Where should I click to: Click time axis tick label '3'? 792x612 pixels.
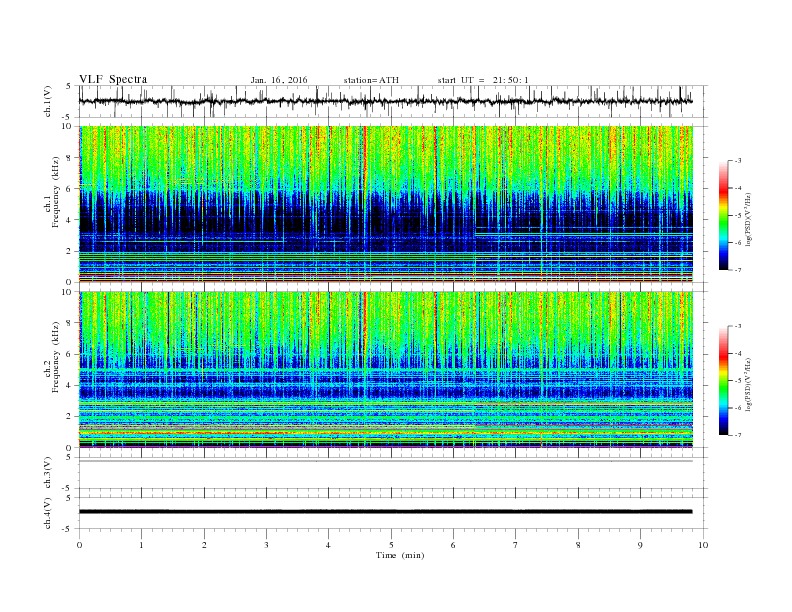click(x=266, y=545)
